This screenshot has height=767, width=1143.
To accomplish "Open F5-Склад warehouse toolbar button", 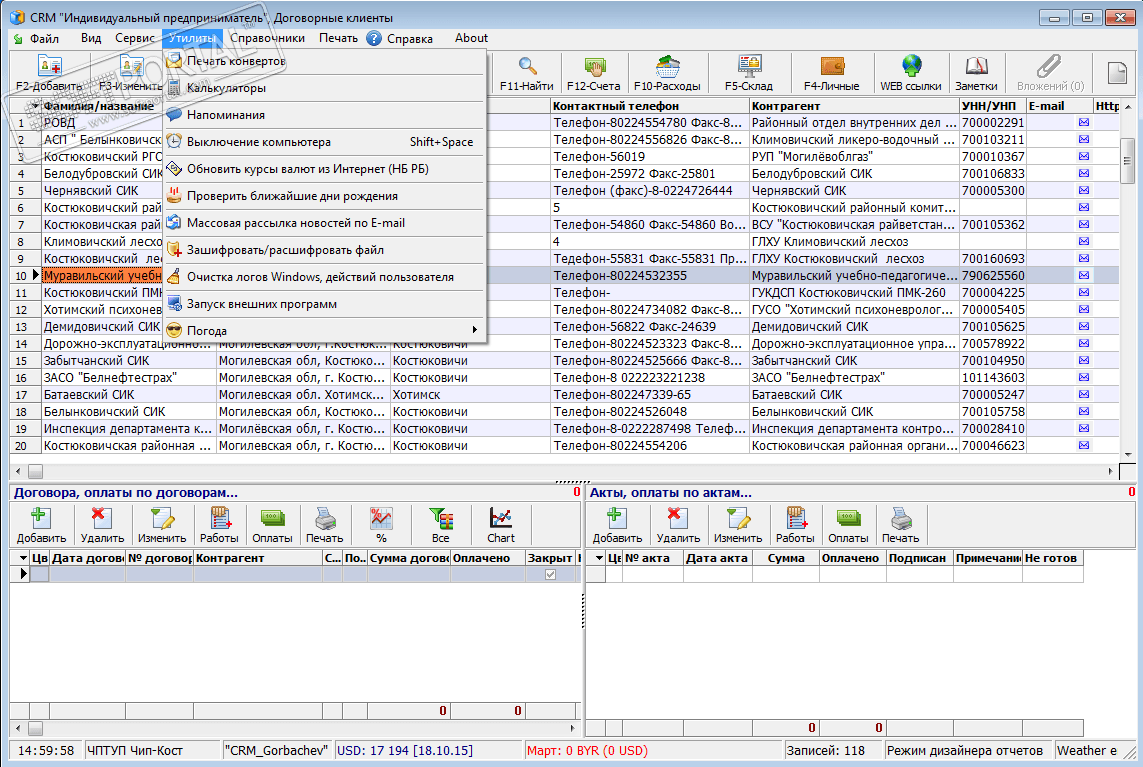I will tap(749, 74).
